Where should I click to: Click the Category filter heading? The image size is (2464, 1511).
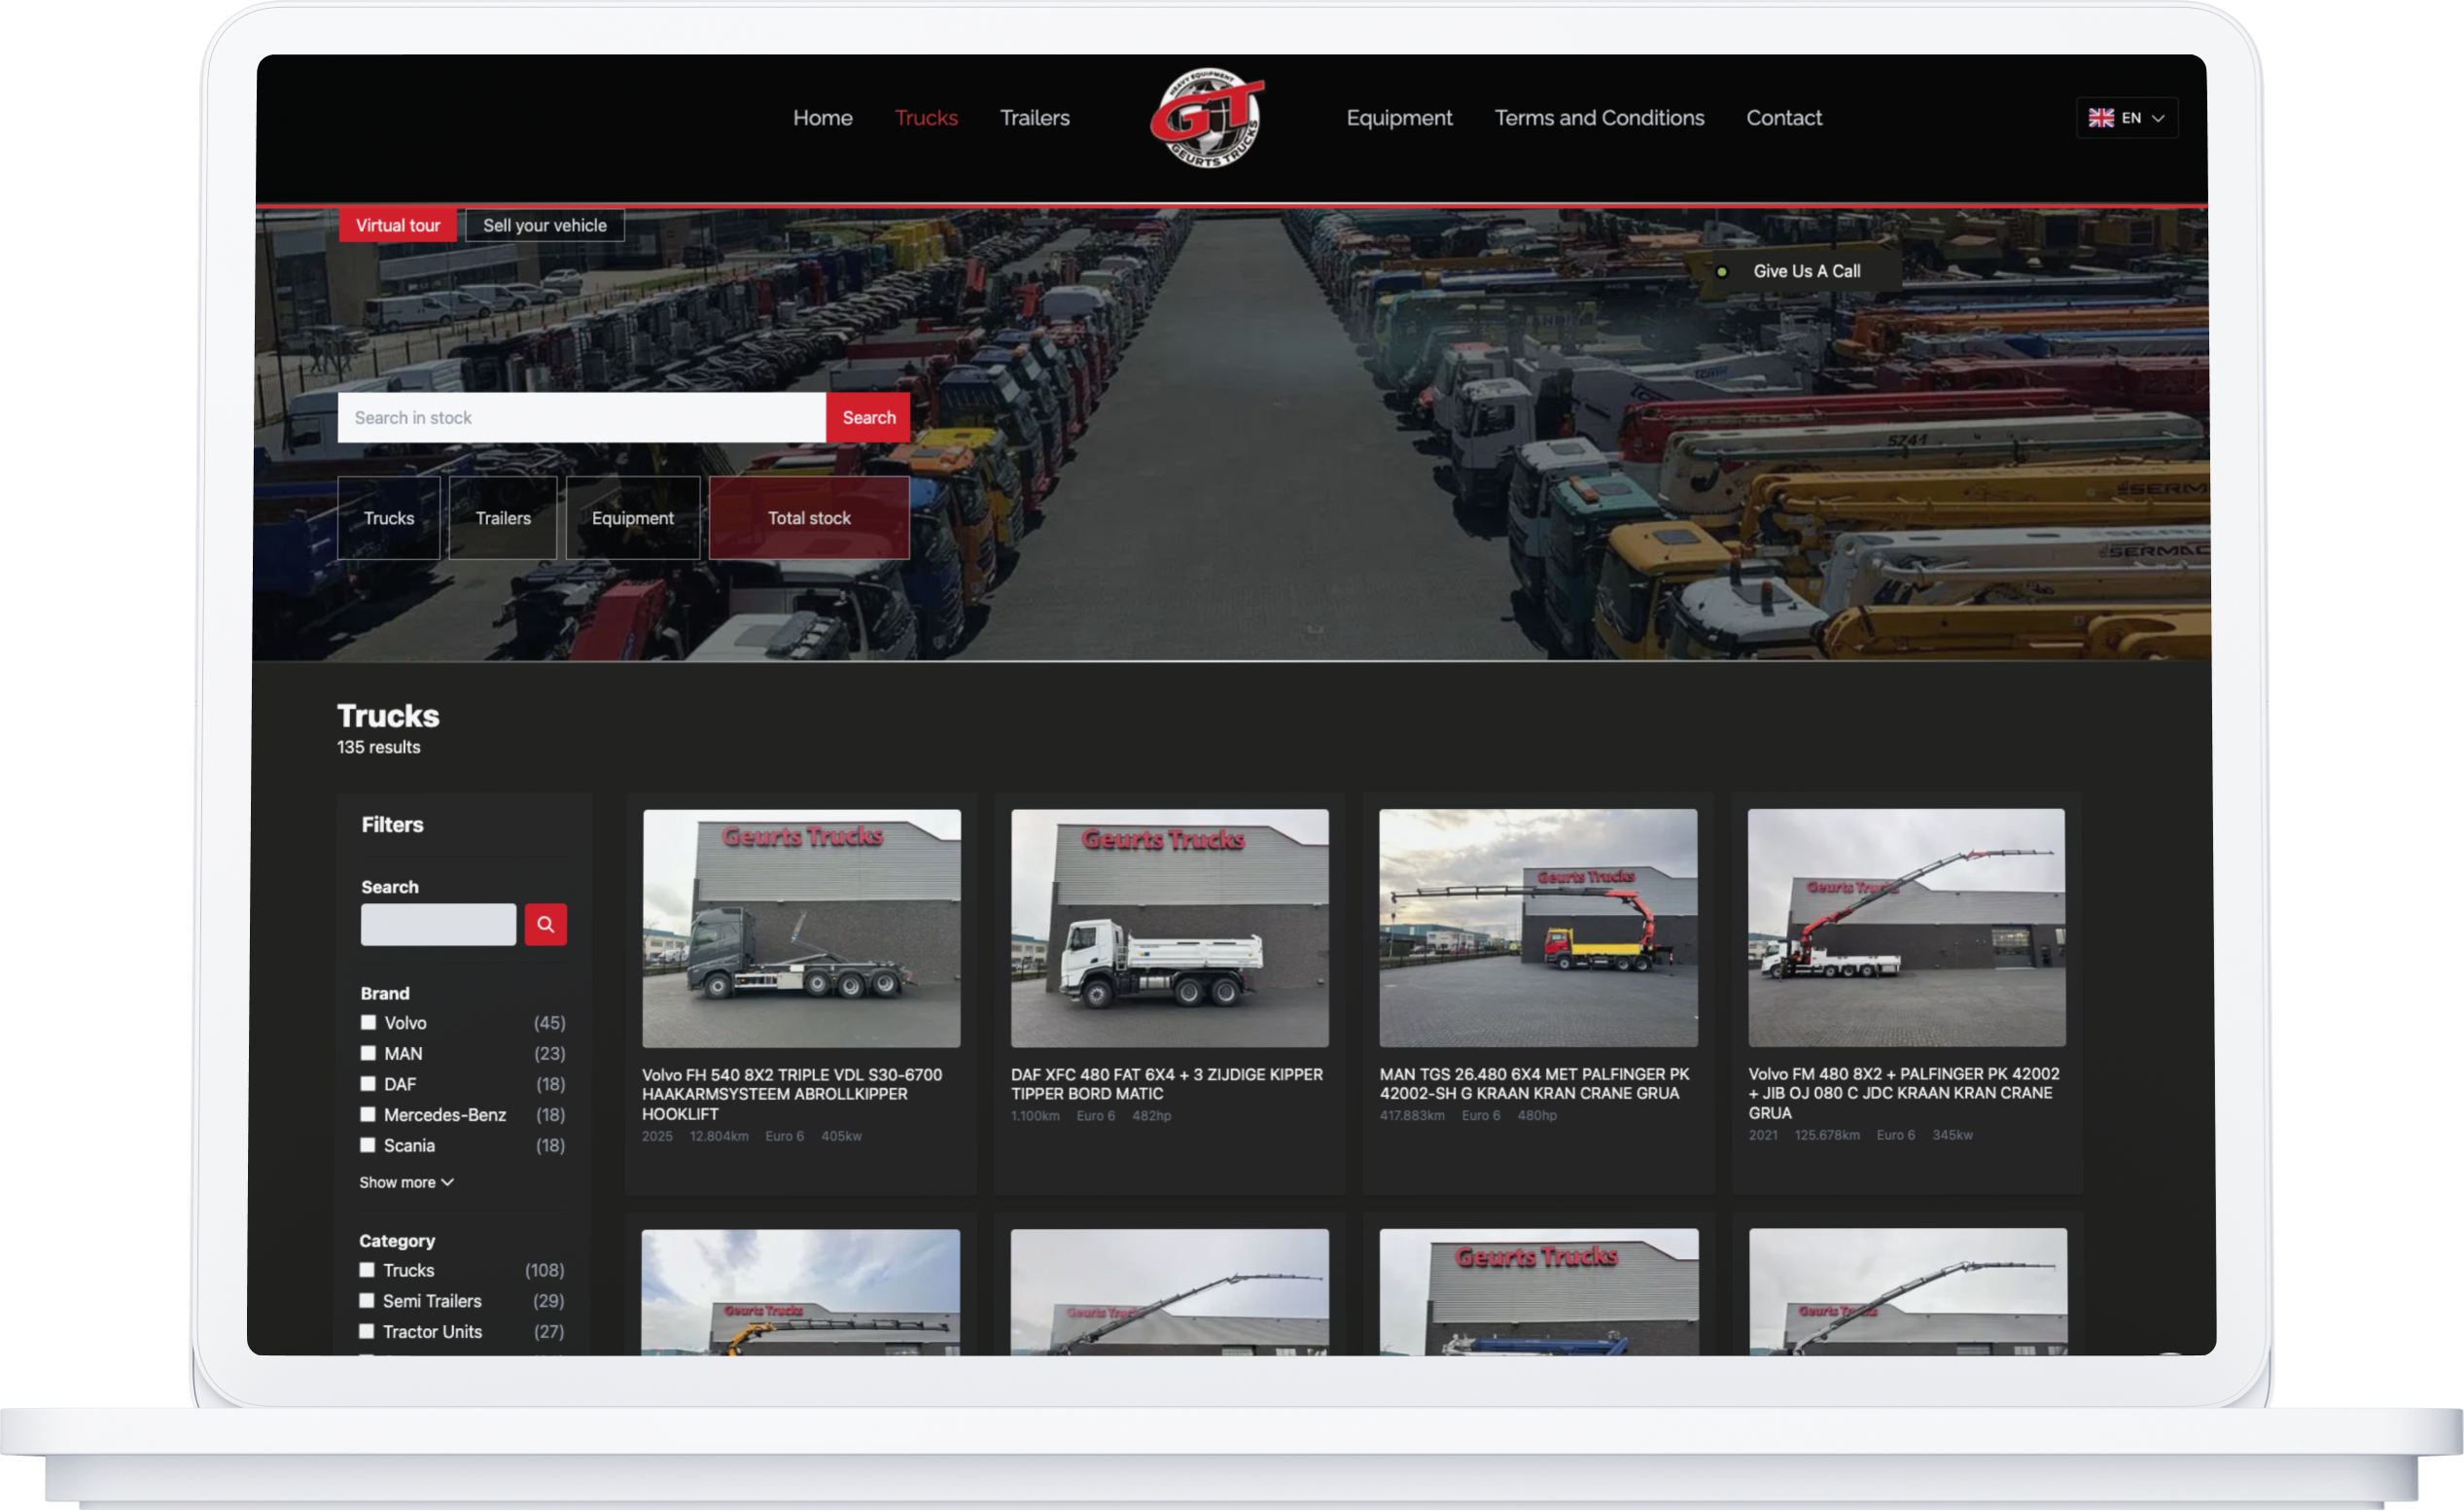[397, 1242]
